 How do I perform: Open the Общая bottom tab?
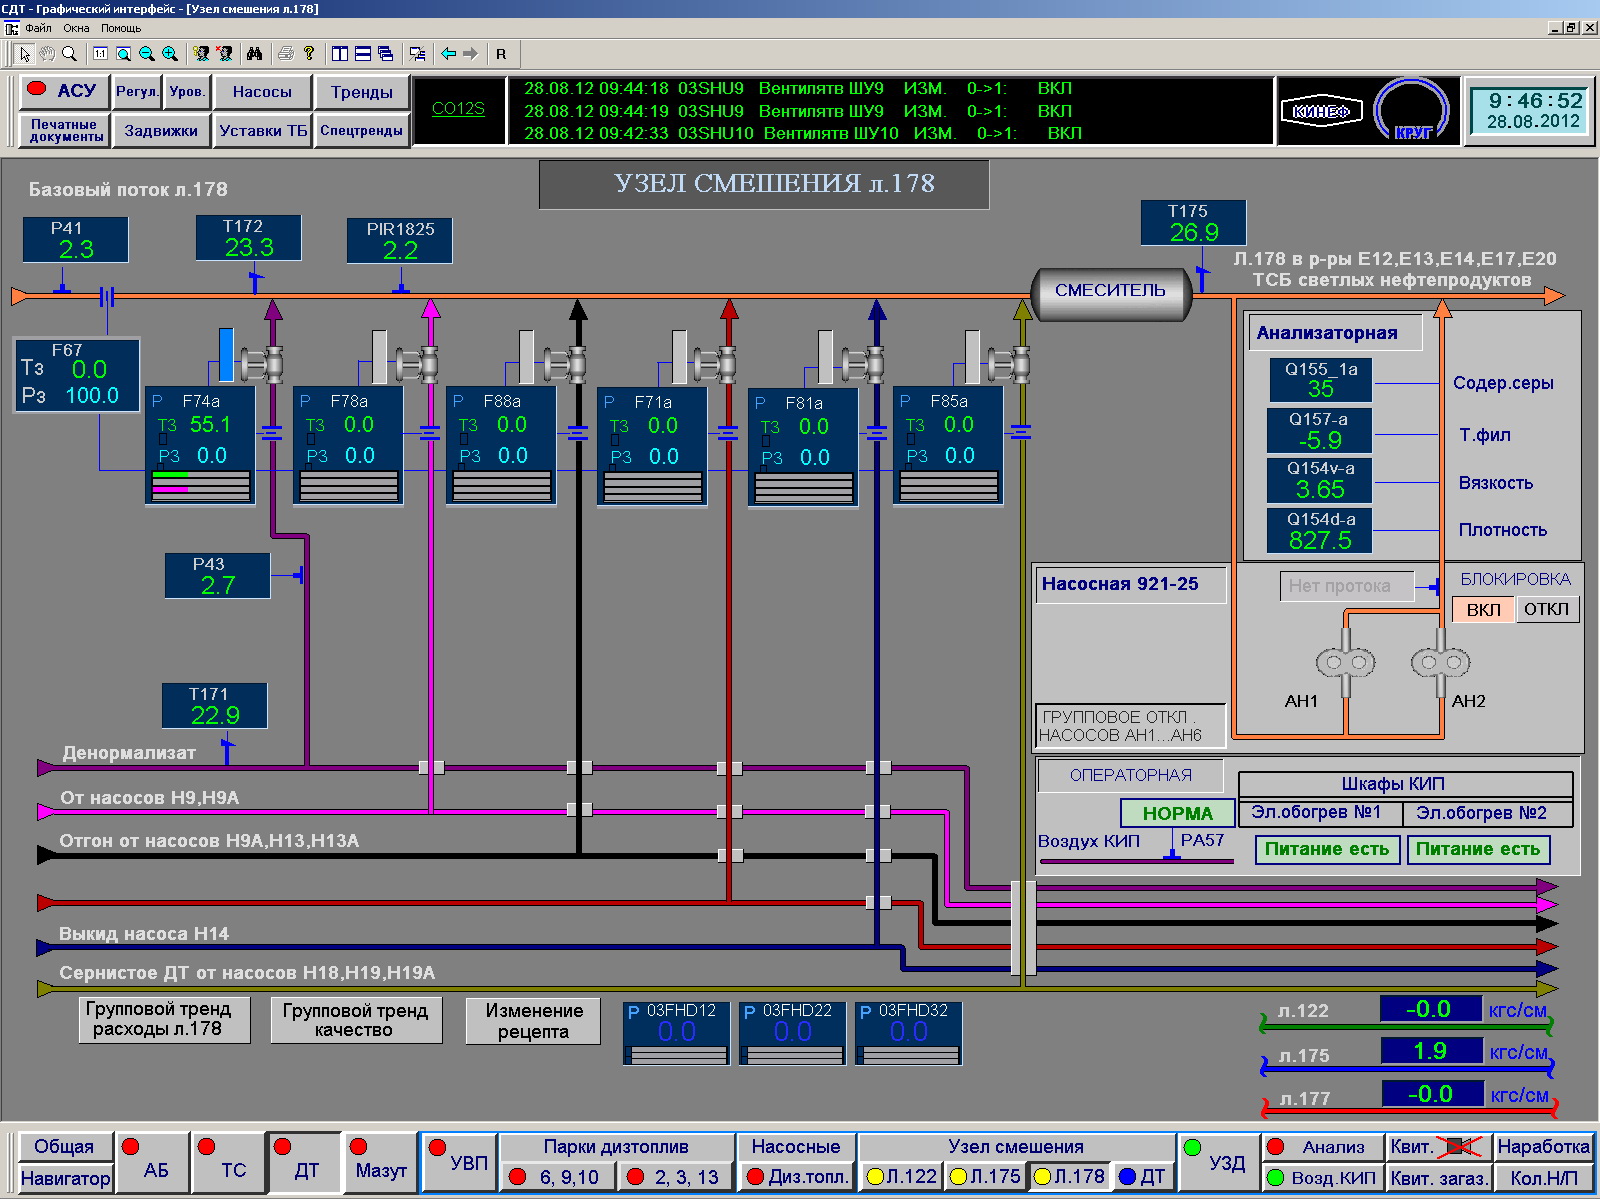click(64, 1147)
